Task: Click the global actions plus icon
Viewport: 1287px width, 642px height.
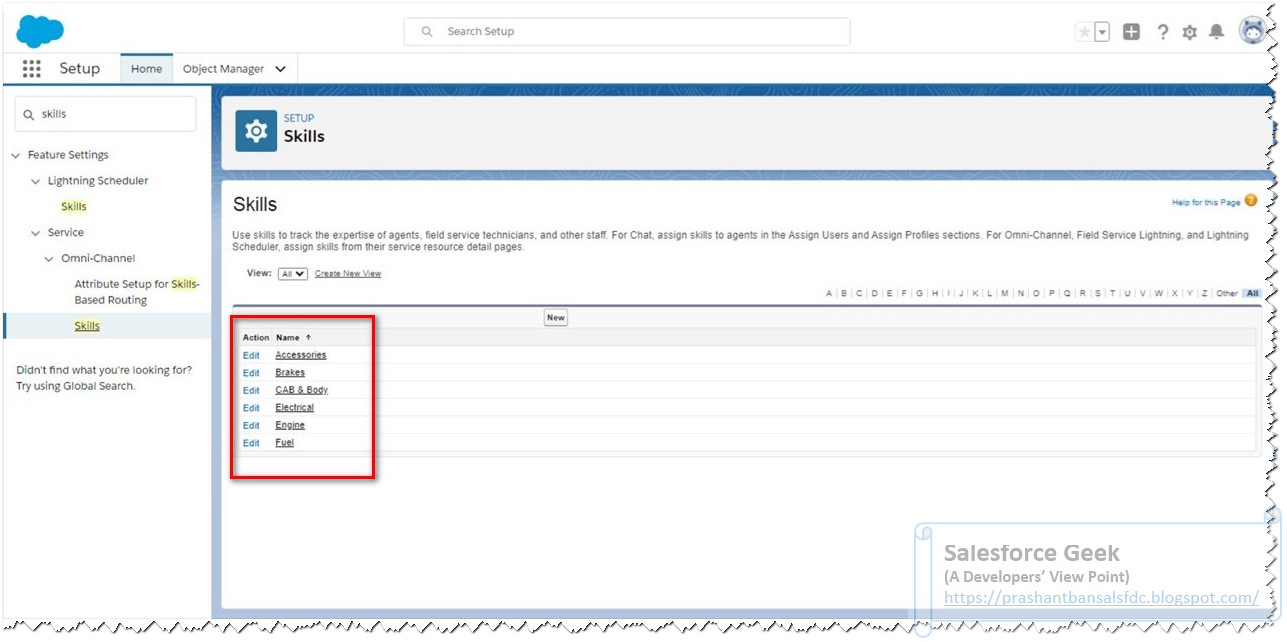Action: pyautogui.click(x=1131, y=32)
